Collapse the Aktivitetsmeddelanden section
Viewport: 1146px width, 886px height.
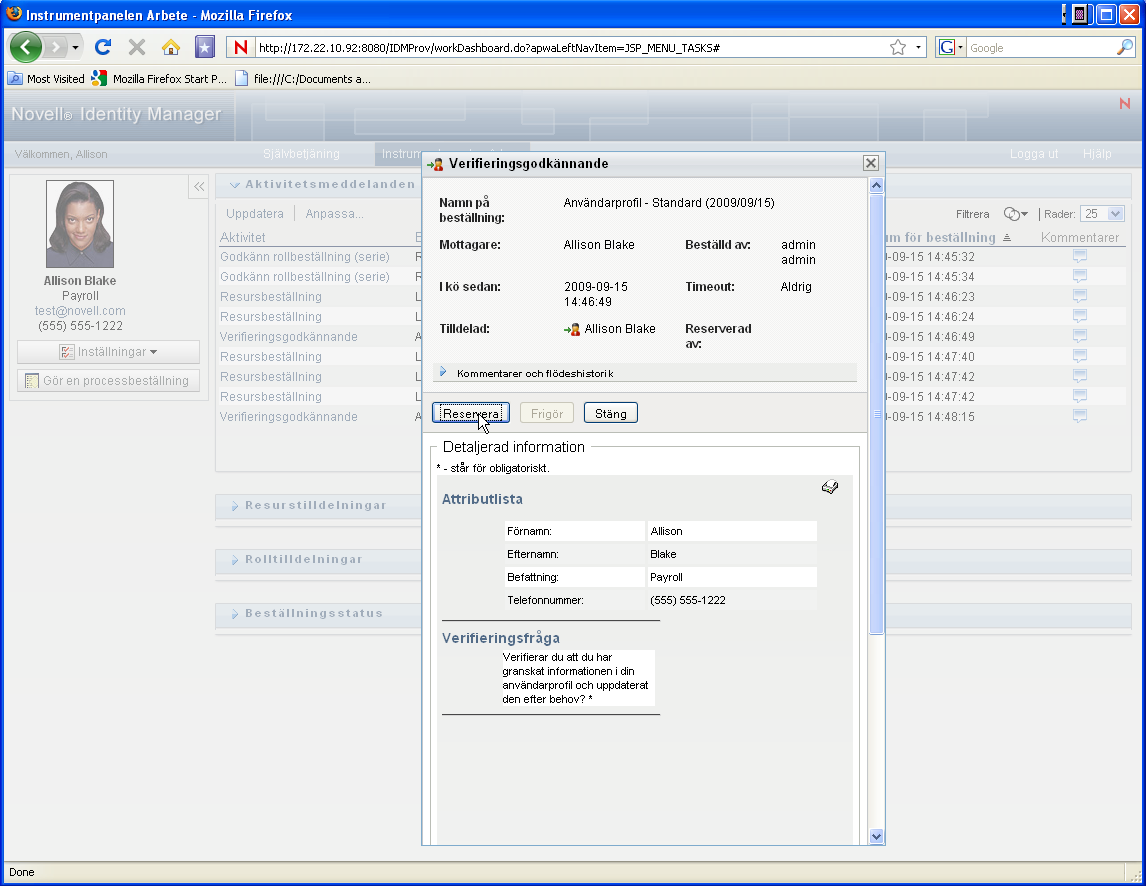[x=235, y=185]
